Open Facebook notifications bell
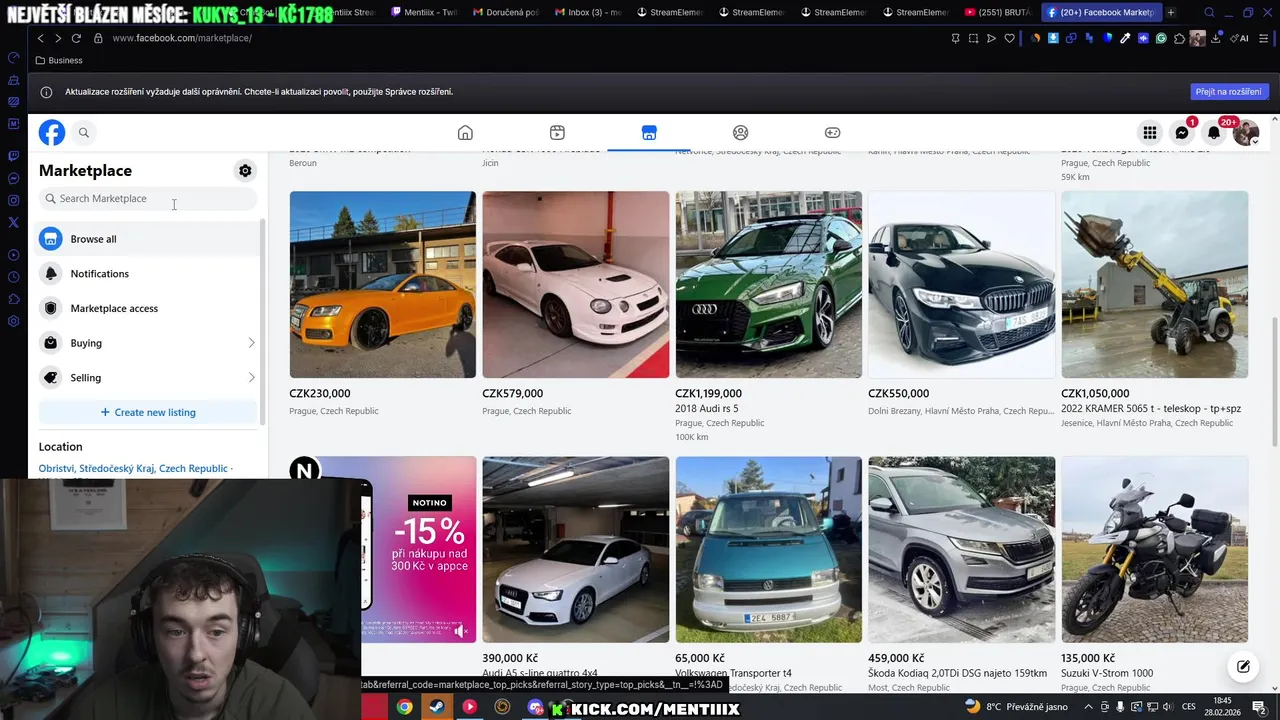 coord(1214,132)
